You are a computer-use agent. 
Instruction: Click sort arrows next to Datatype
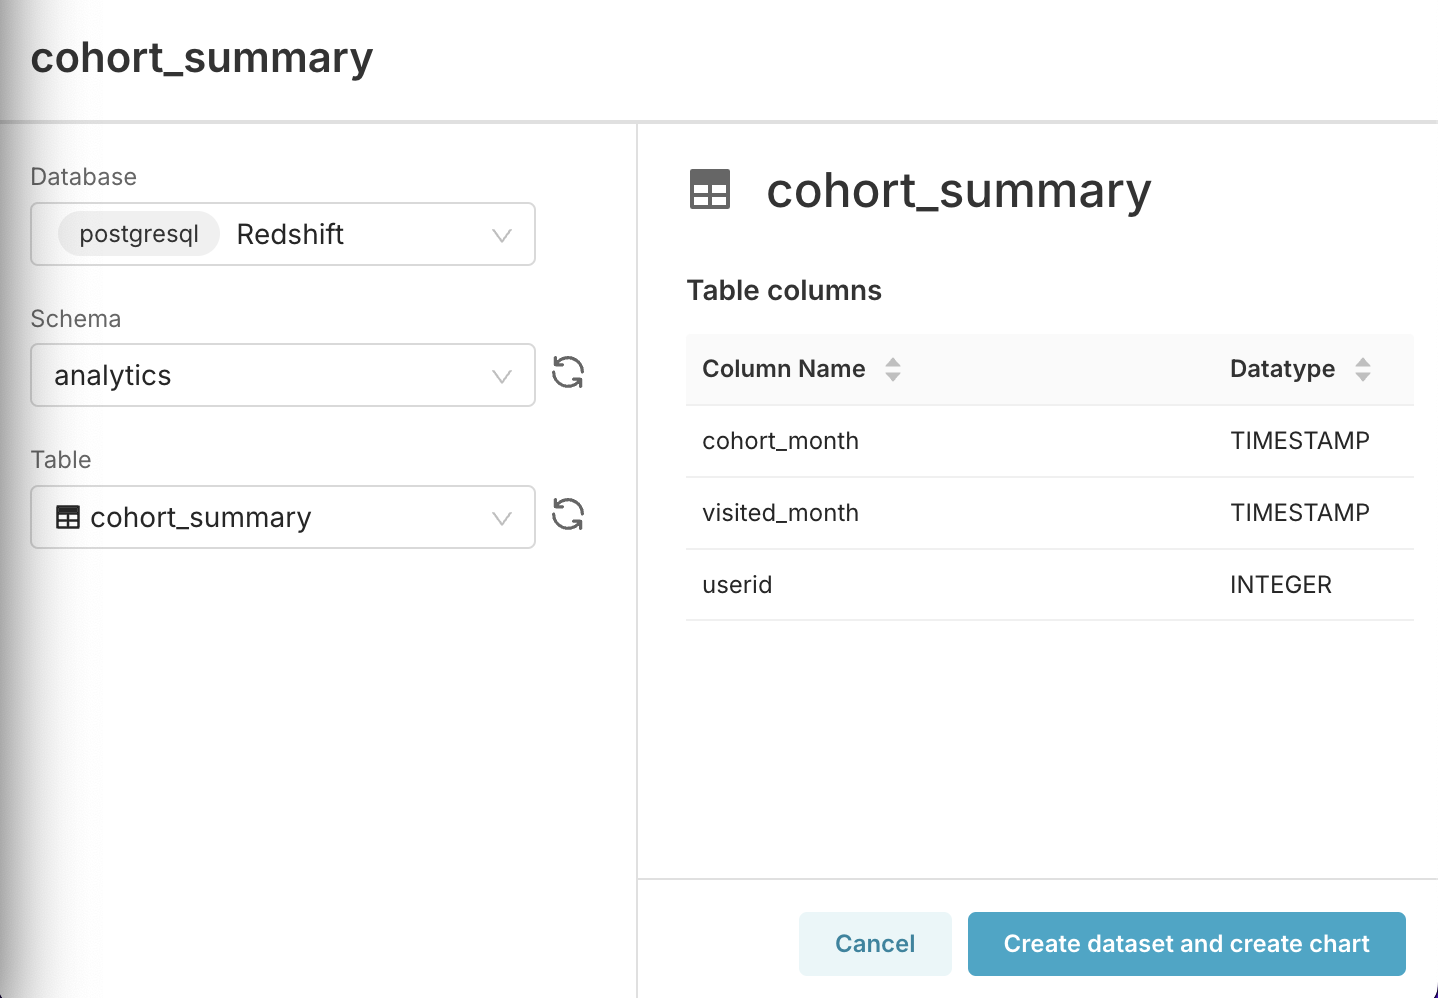click(x=1363, y=369)
